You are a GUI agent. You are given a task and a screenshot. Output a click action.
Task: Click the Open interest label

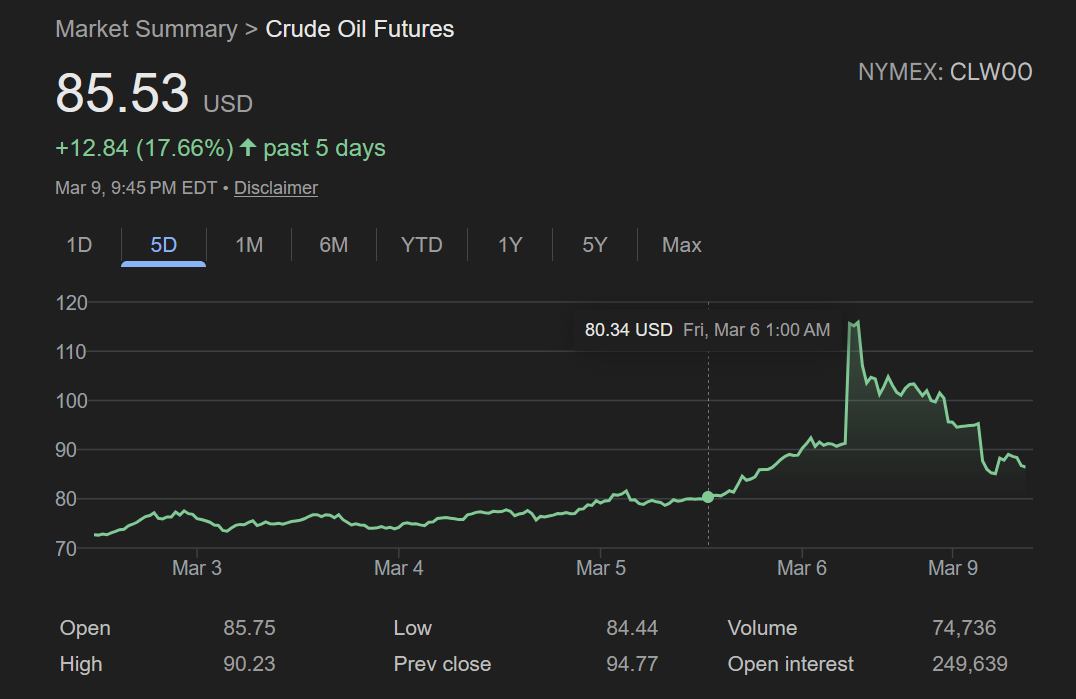[791, 664]
